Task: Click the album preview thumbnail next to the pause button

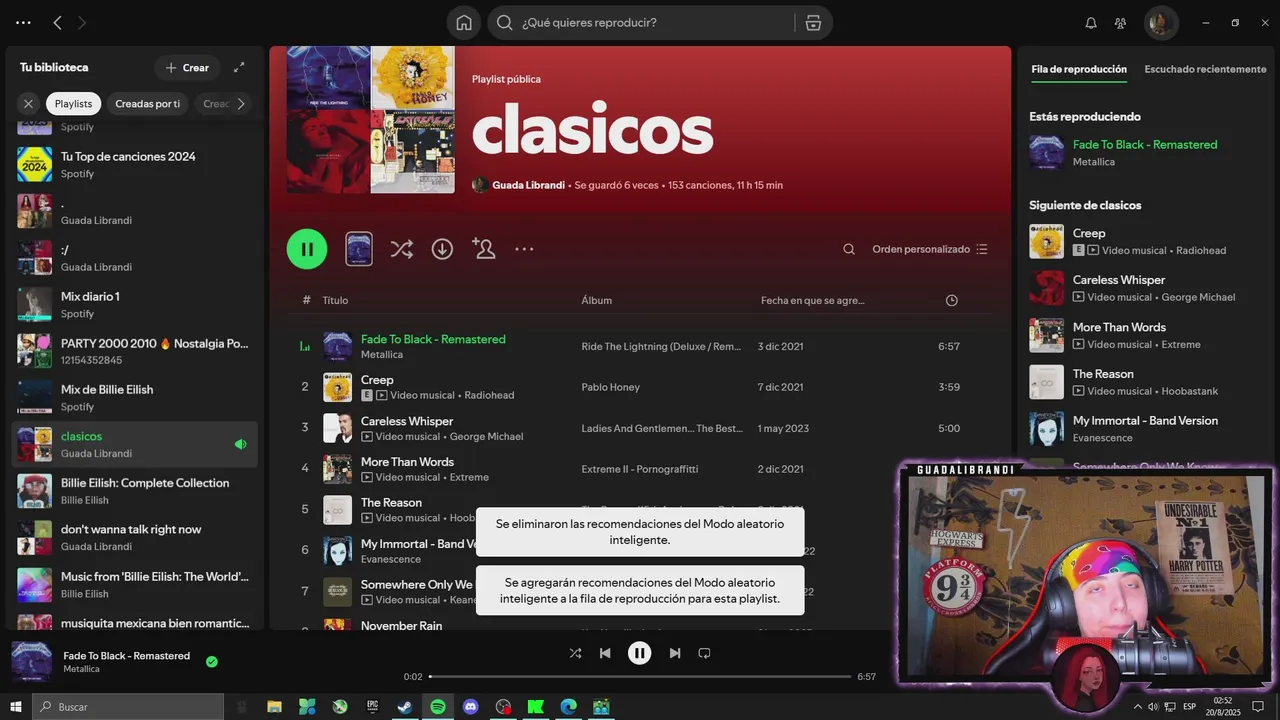Action: (x=359, y=249)
